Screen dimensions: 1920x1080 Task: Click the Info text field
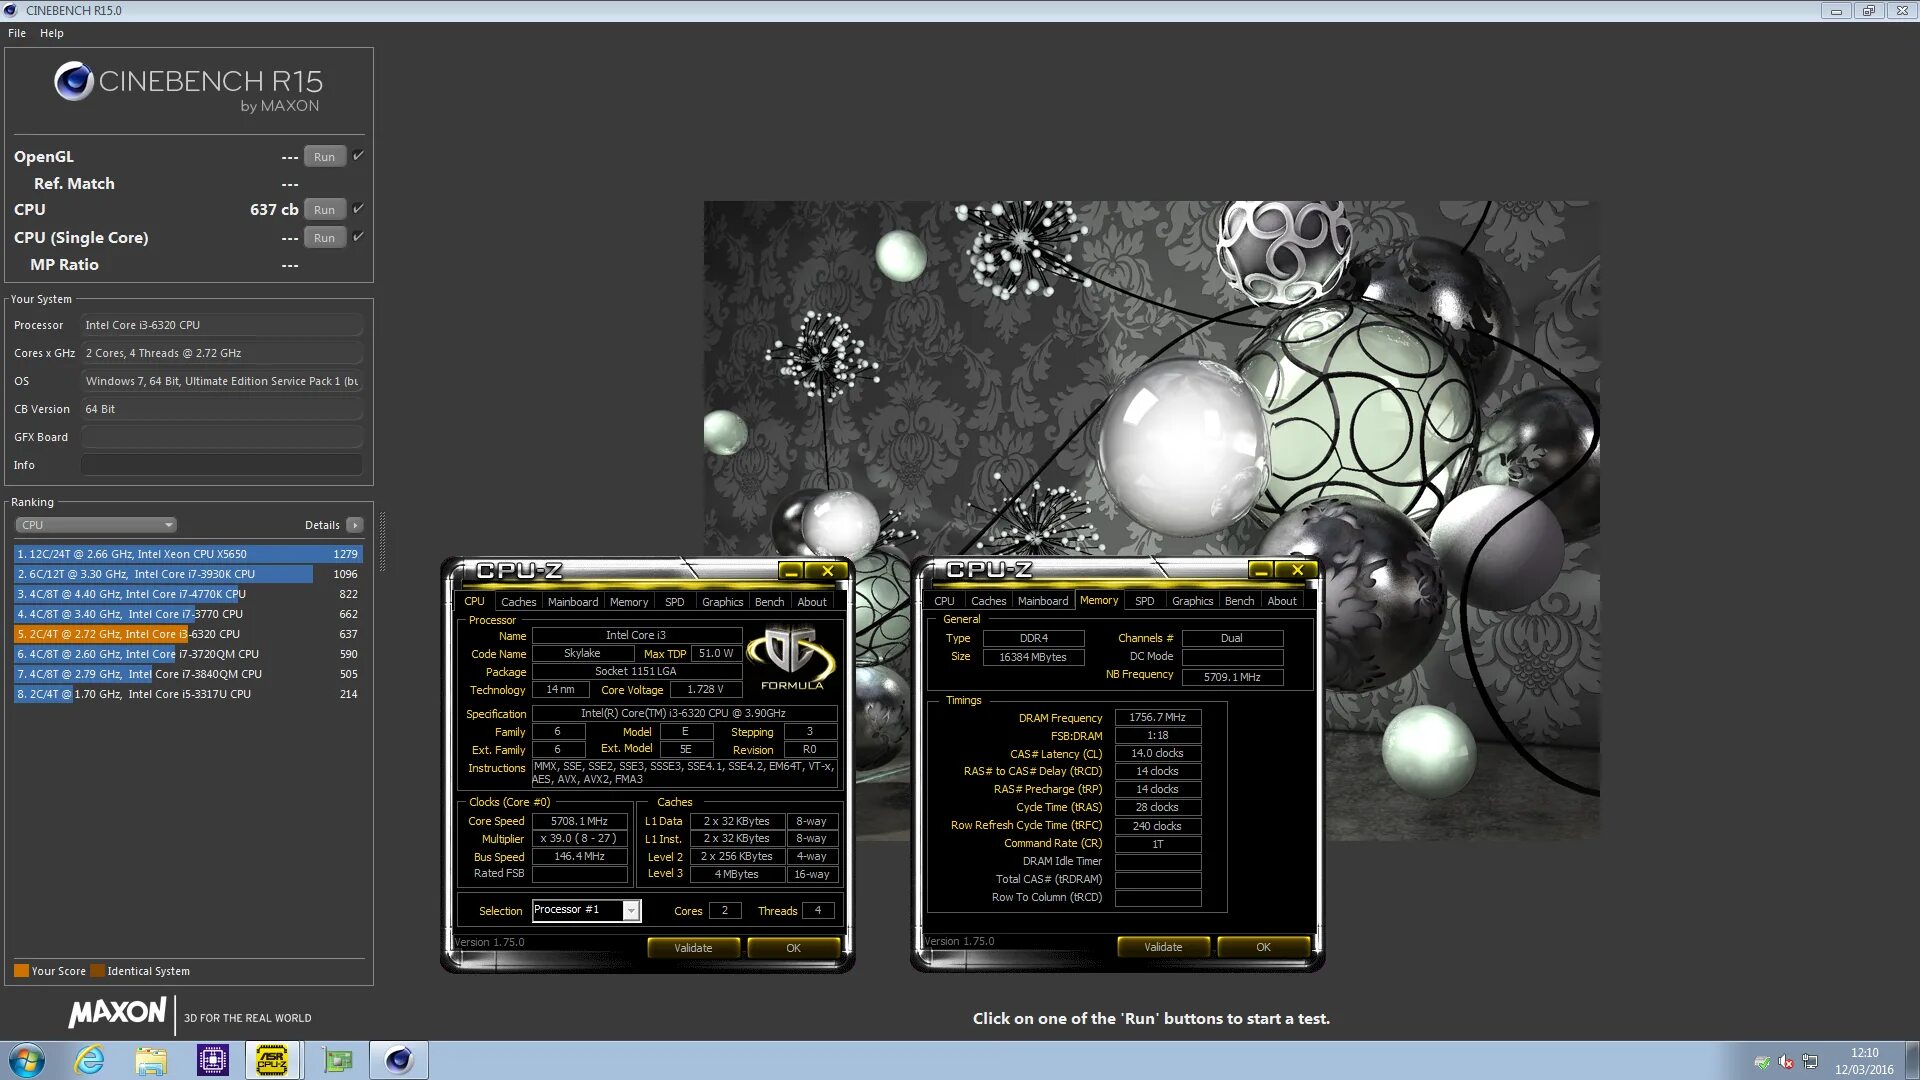222,465
